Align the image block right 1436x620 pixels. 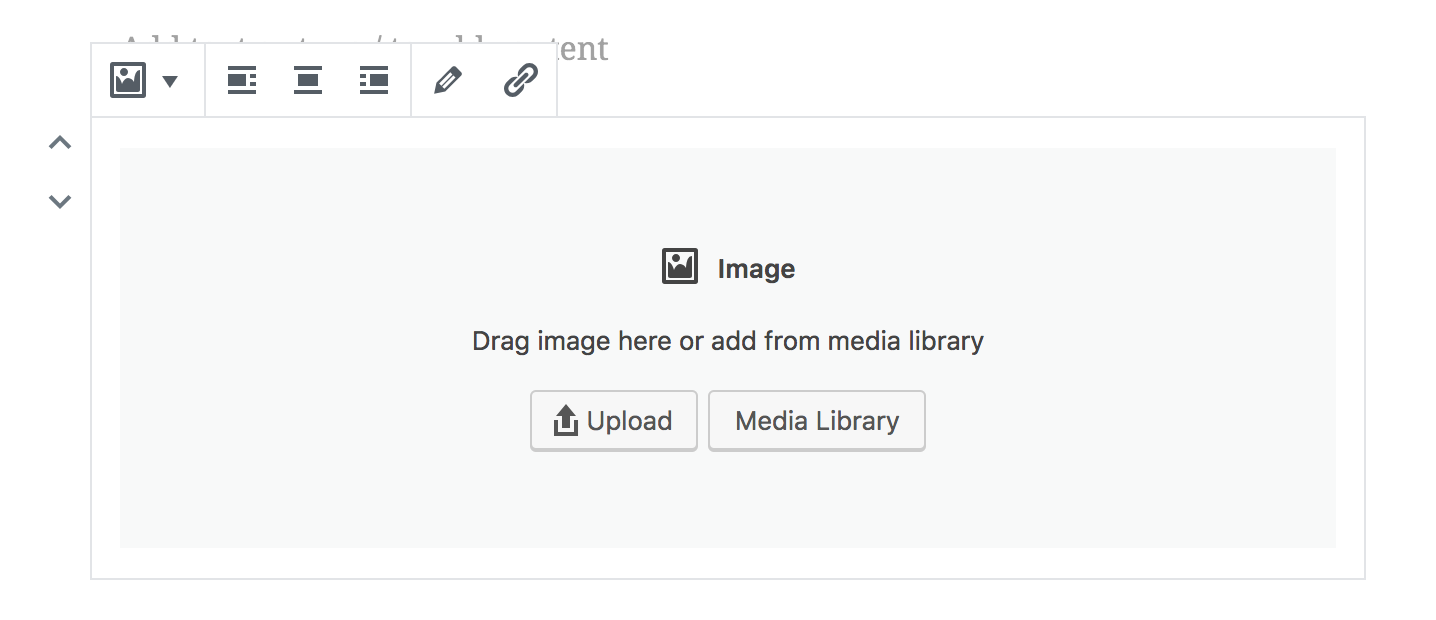pyautogui.click(x=374, y=80)
